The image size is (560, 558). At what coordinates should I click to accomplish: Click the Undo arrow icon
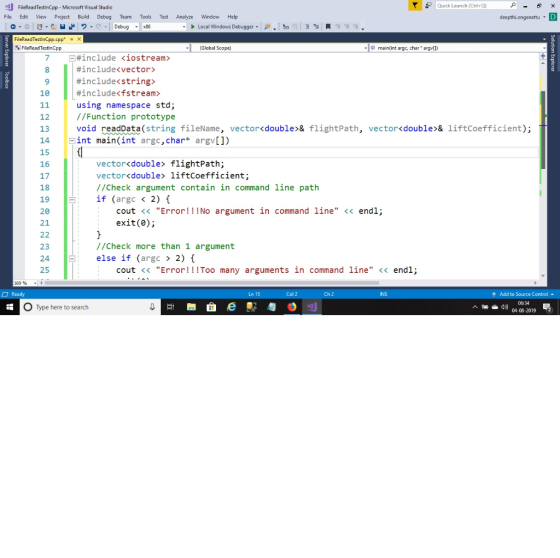click(84, 27)
